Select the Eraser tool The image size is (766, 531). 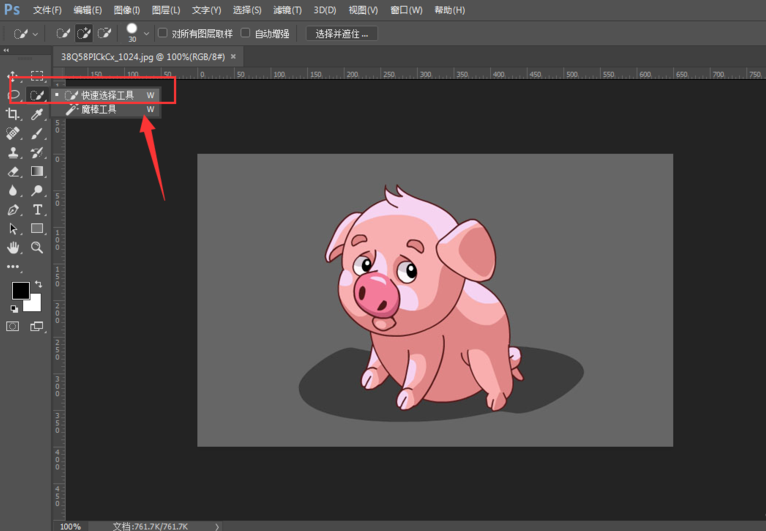point(13,172)
